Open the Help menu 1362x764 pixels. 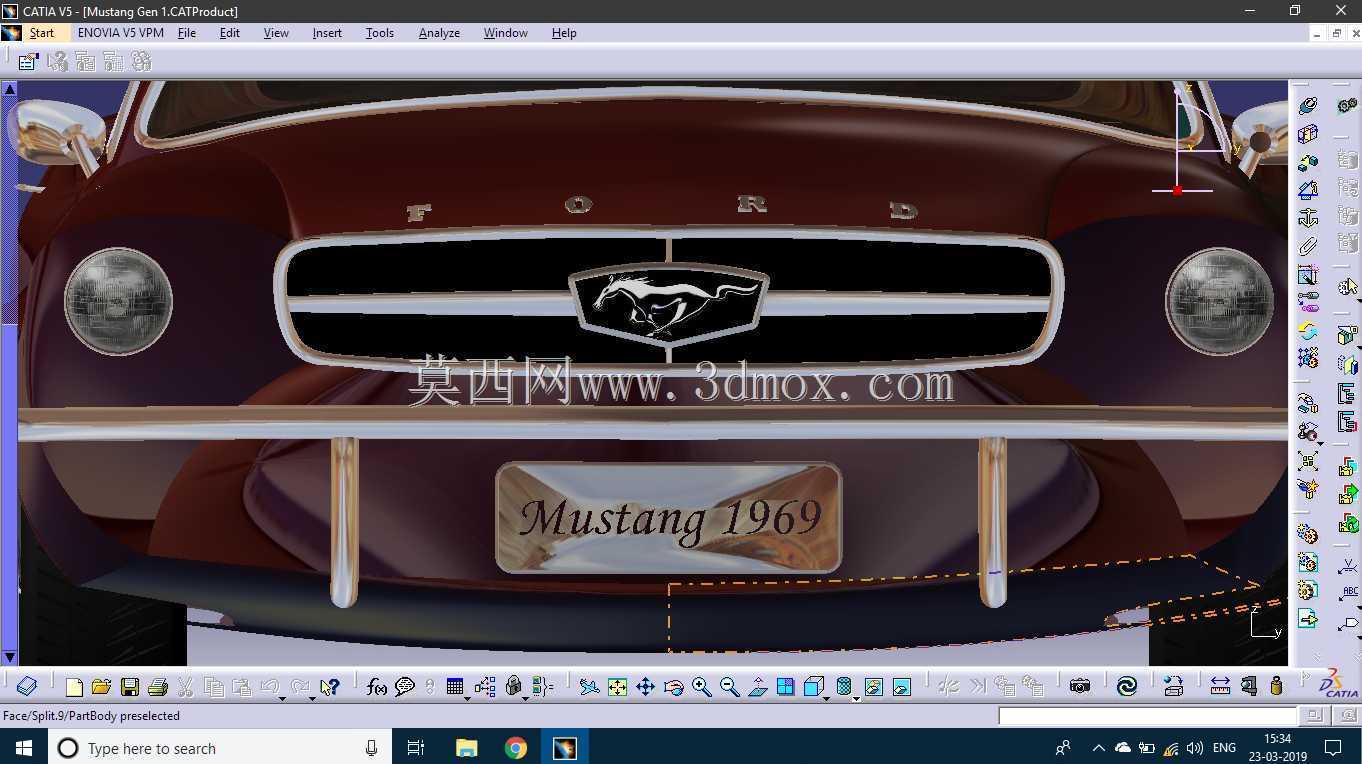564,33
